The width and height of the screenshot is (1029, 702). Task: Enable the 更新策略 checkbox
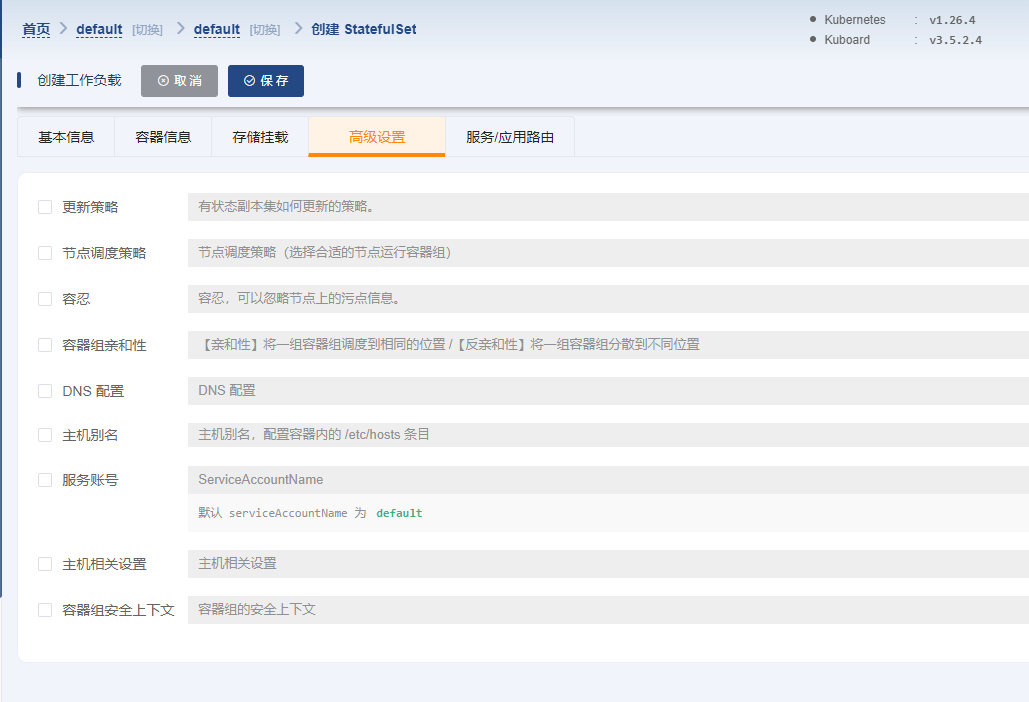click(x=45, y=207)
